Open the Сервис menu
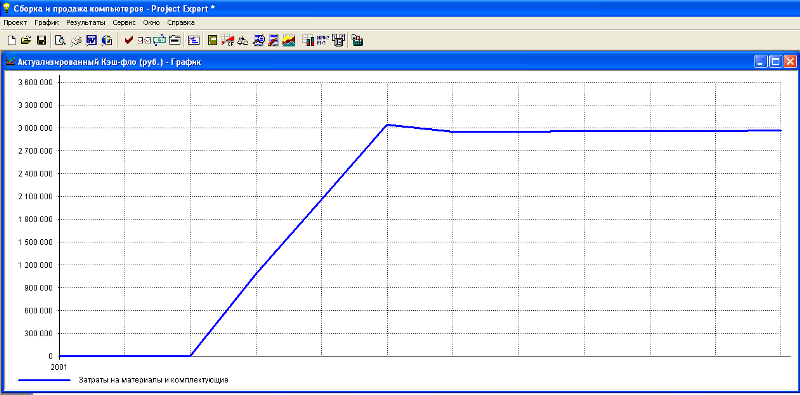The height and width of the screenshot is (395, 800). click(x=124, y=23)
